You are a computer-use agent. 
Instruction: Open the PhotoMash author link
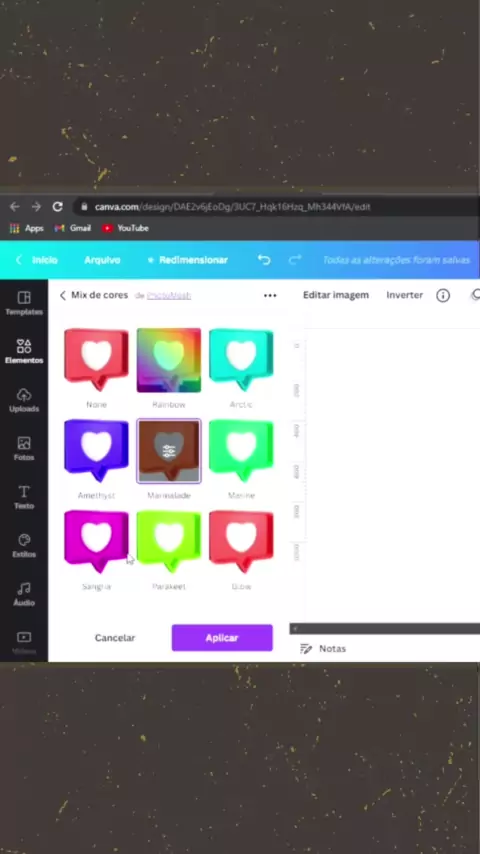pyautogui.click(x=169, y=296)
